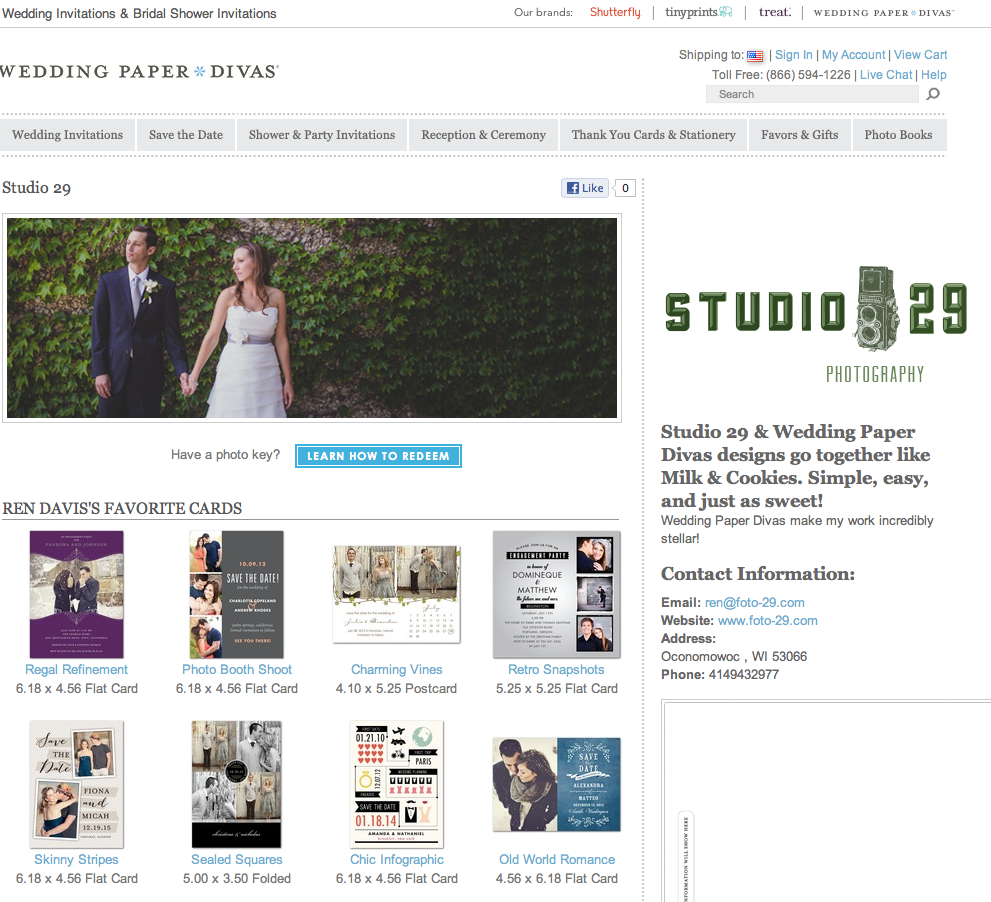Click the bride and groom banner photo

(312, 318)
